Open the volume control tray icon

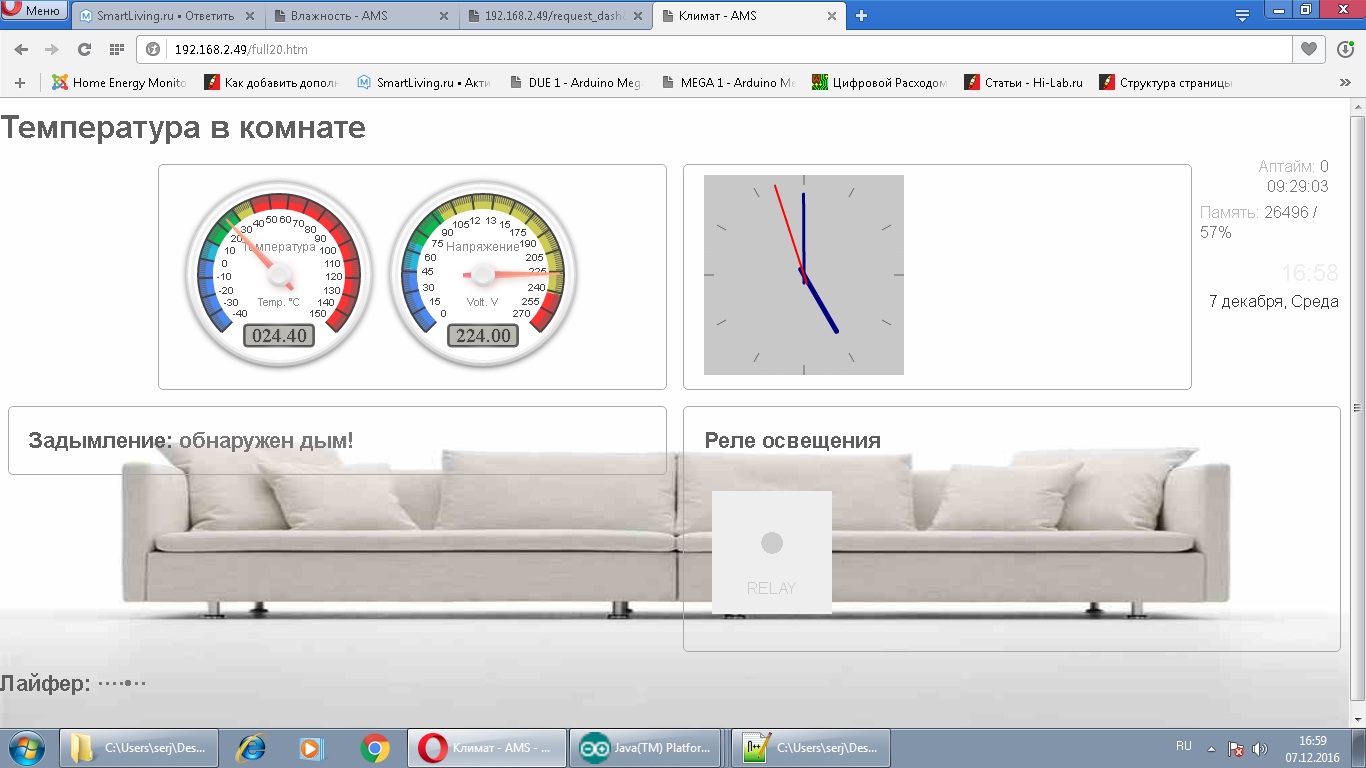coord(1260,748)
